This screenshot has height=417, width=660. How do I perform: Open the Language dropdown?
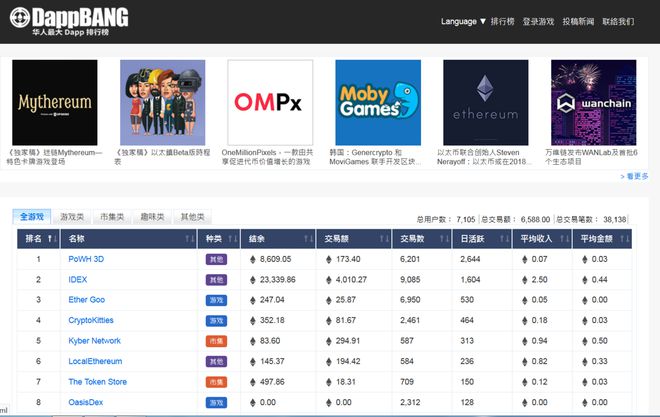tap(463, 21)
